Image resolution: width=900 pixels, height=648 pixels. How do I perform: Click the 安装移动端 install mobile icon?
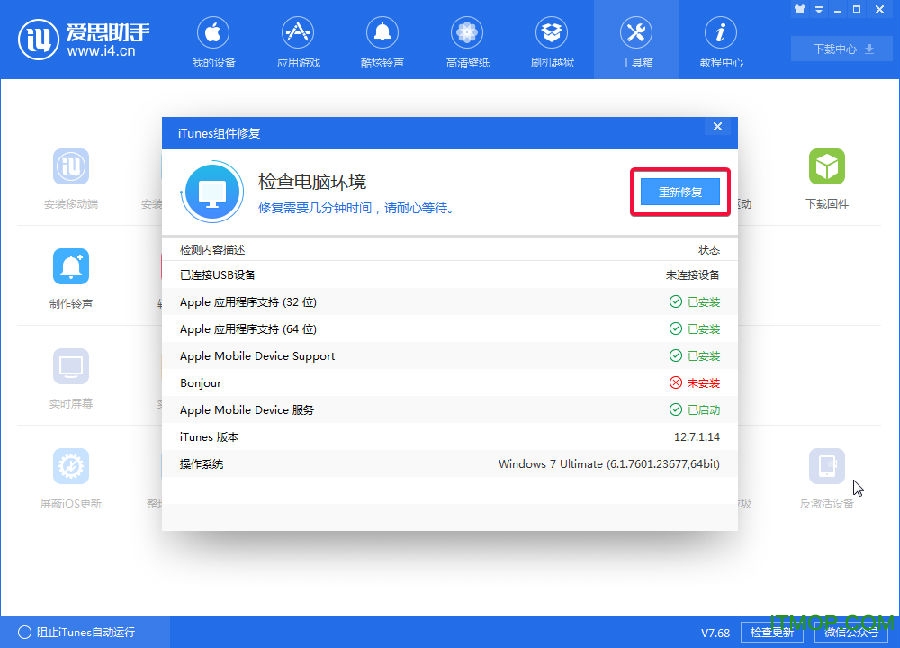71,167
